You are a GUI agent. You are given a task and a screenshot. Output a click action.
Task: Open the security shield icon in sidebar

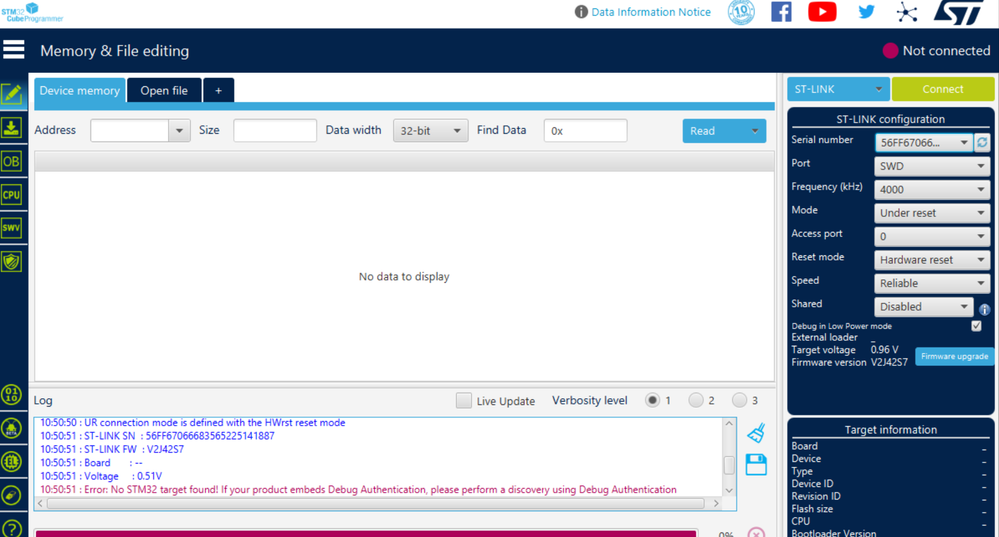tap(11, 261)
